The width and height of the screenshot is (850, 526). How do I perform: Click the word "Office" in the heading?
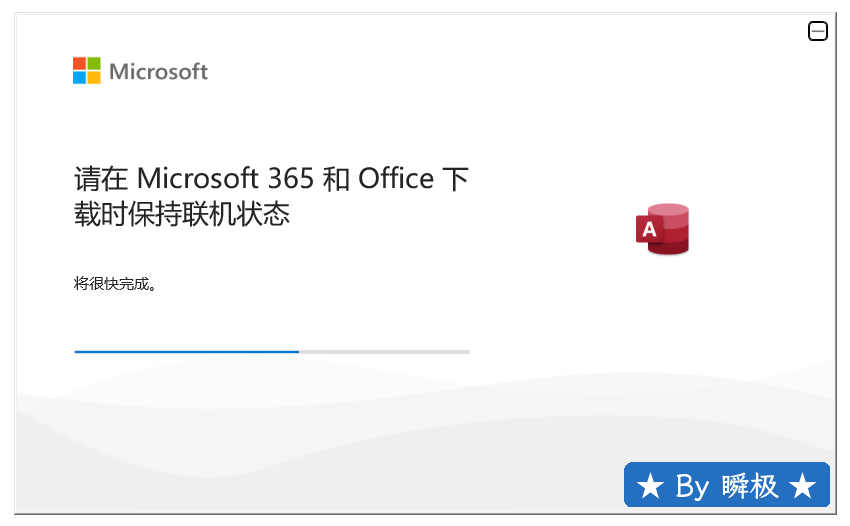click(396, 179)
